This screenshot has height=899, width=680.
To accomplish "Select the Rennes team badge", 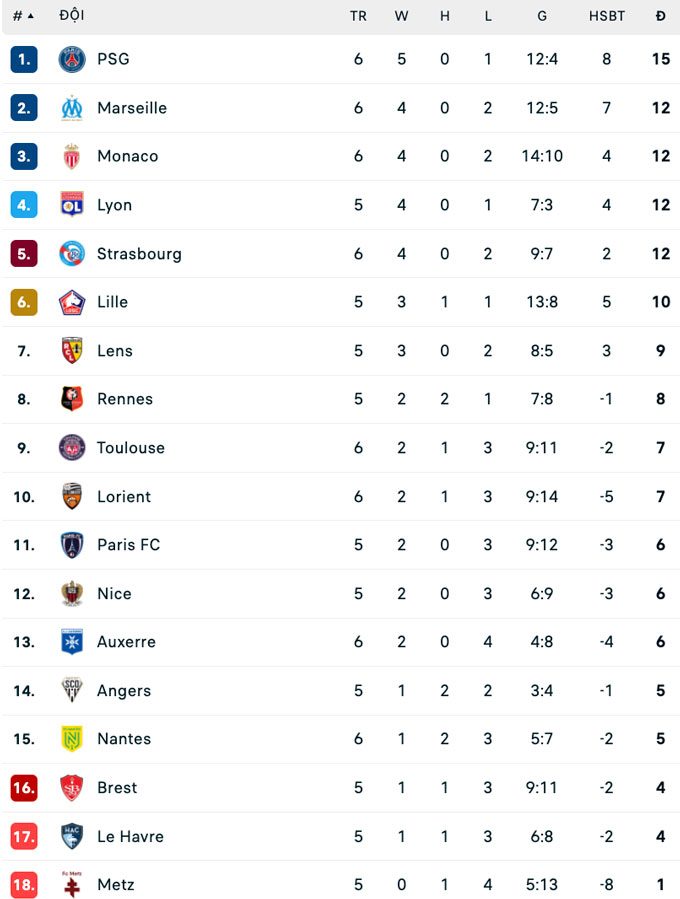I will pos(72,398).
